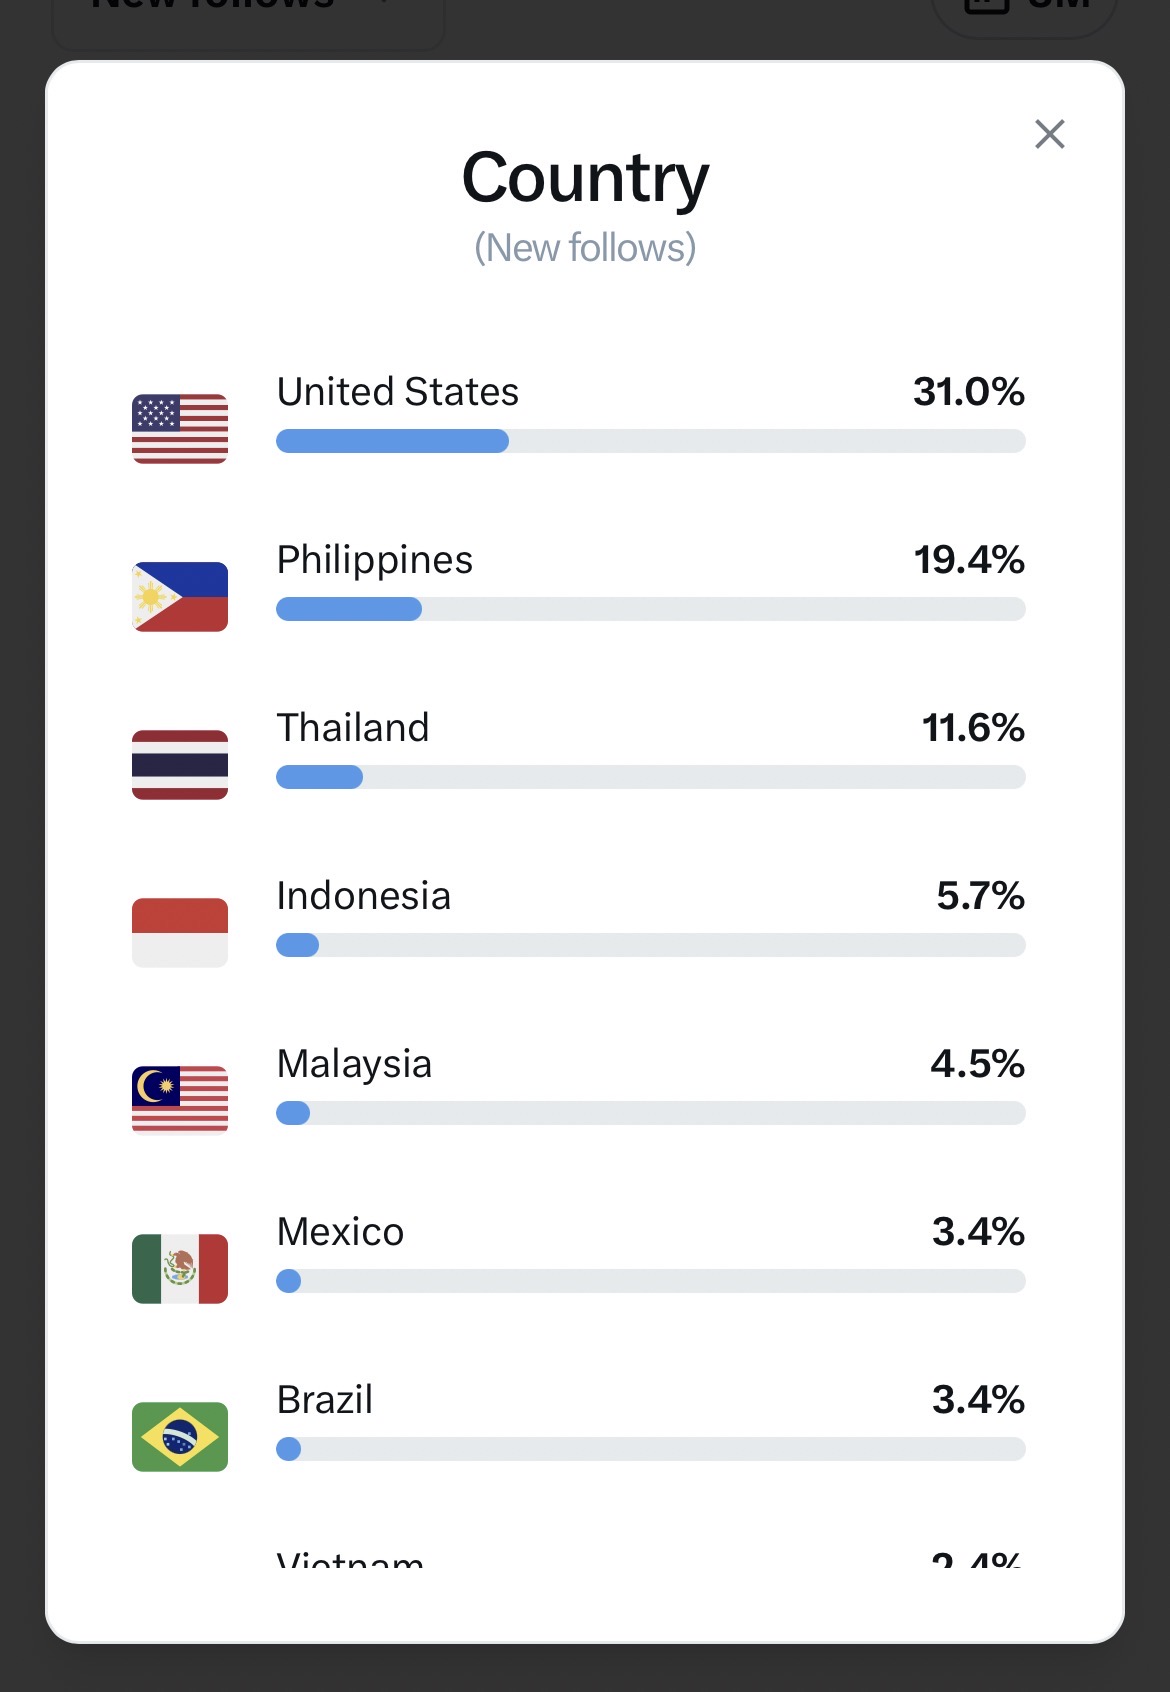Tap the Thailand flag icon
This screenshot has height=1692, width=1170.
click(180, 765)
